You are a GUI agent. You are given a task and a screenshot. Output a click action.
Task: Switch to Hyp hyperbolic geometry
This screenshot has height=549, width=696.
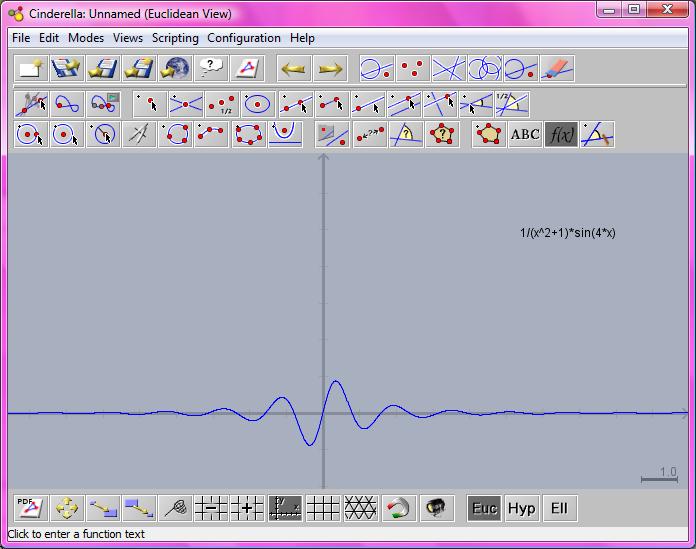point(521,508)
